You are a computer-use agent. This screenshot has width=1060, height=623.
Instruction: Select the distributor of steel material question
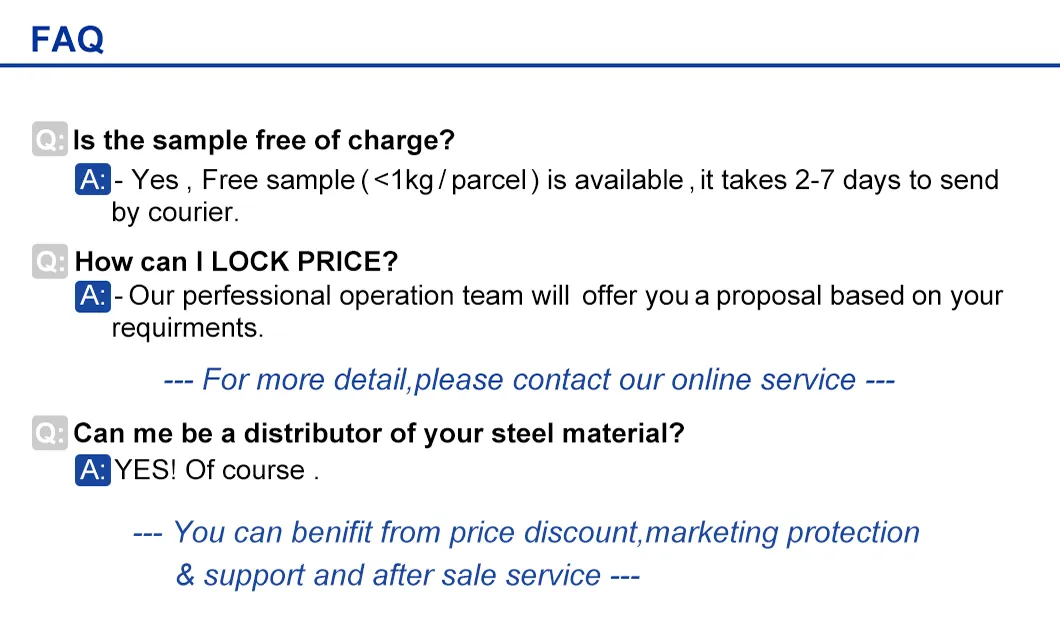tap(379, 433)
